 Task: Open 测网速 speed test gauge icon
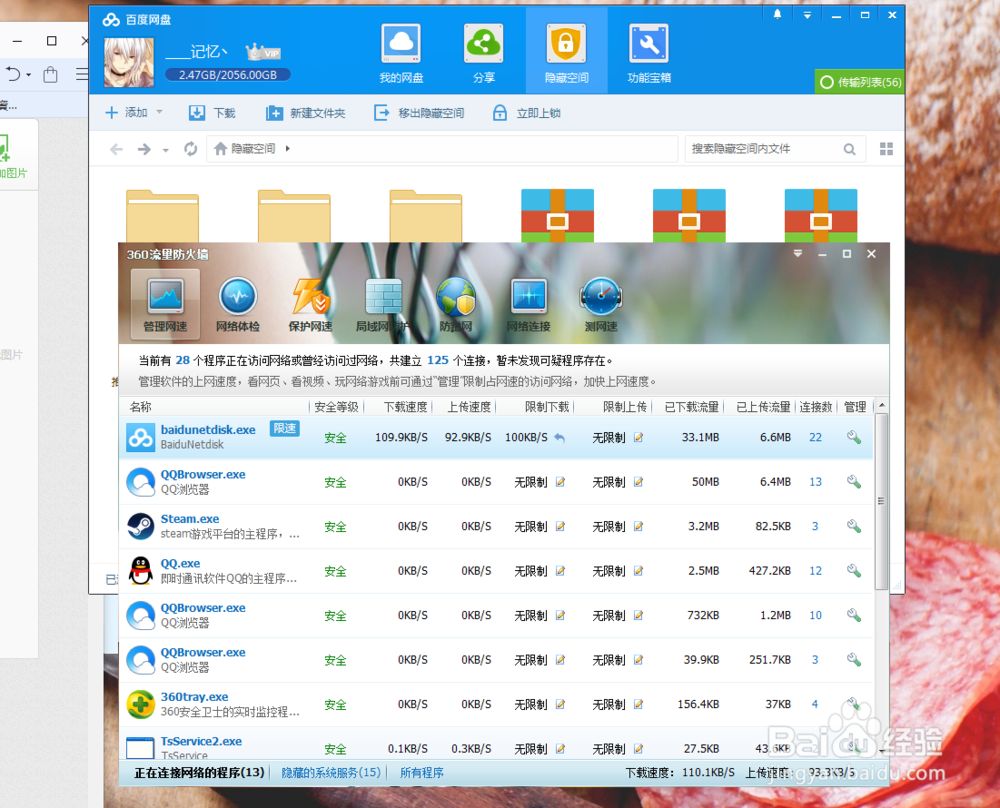click(x=601, y=304)
